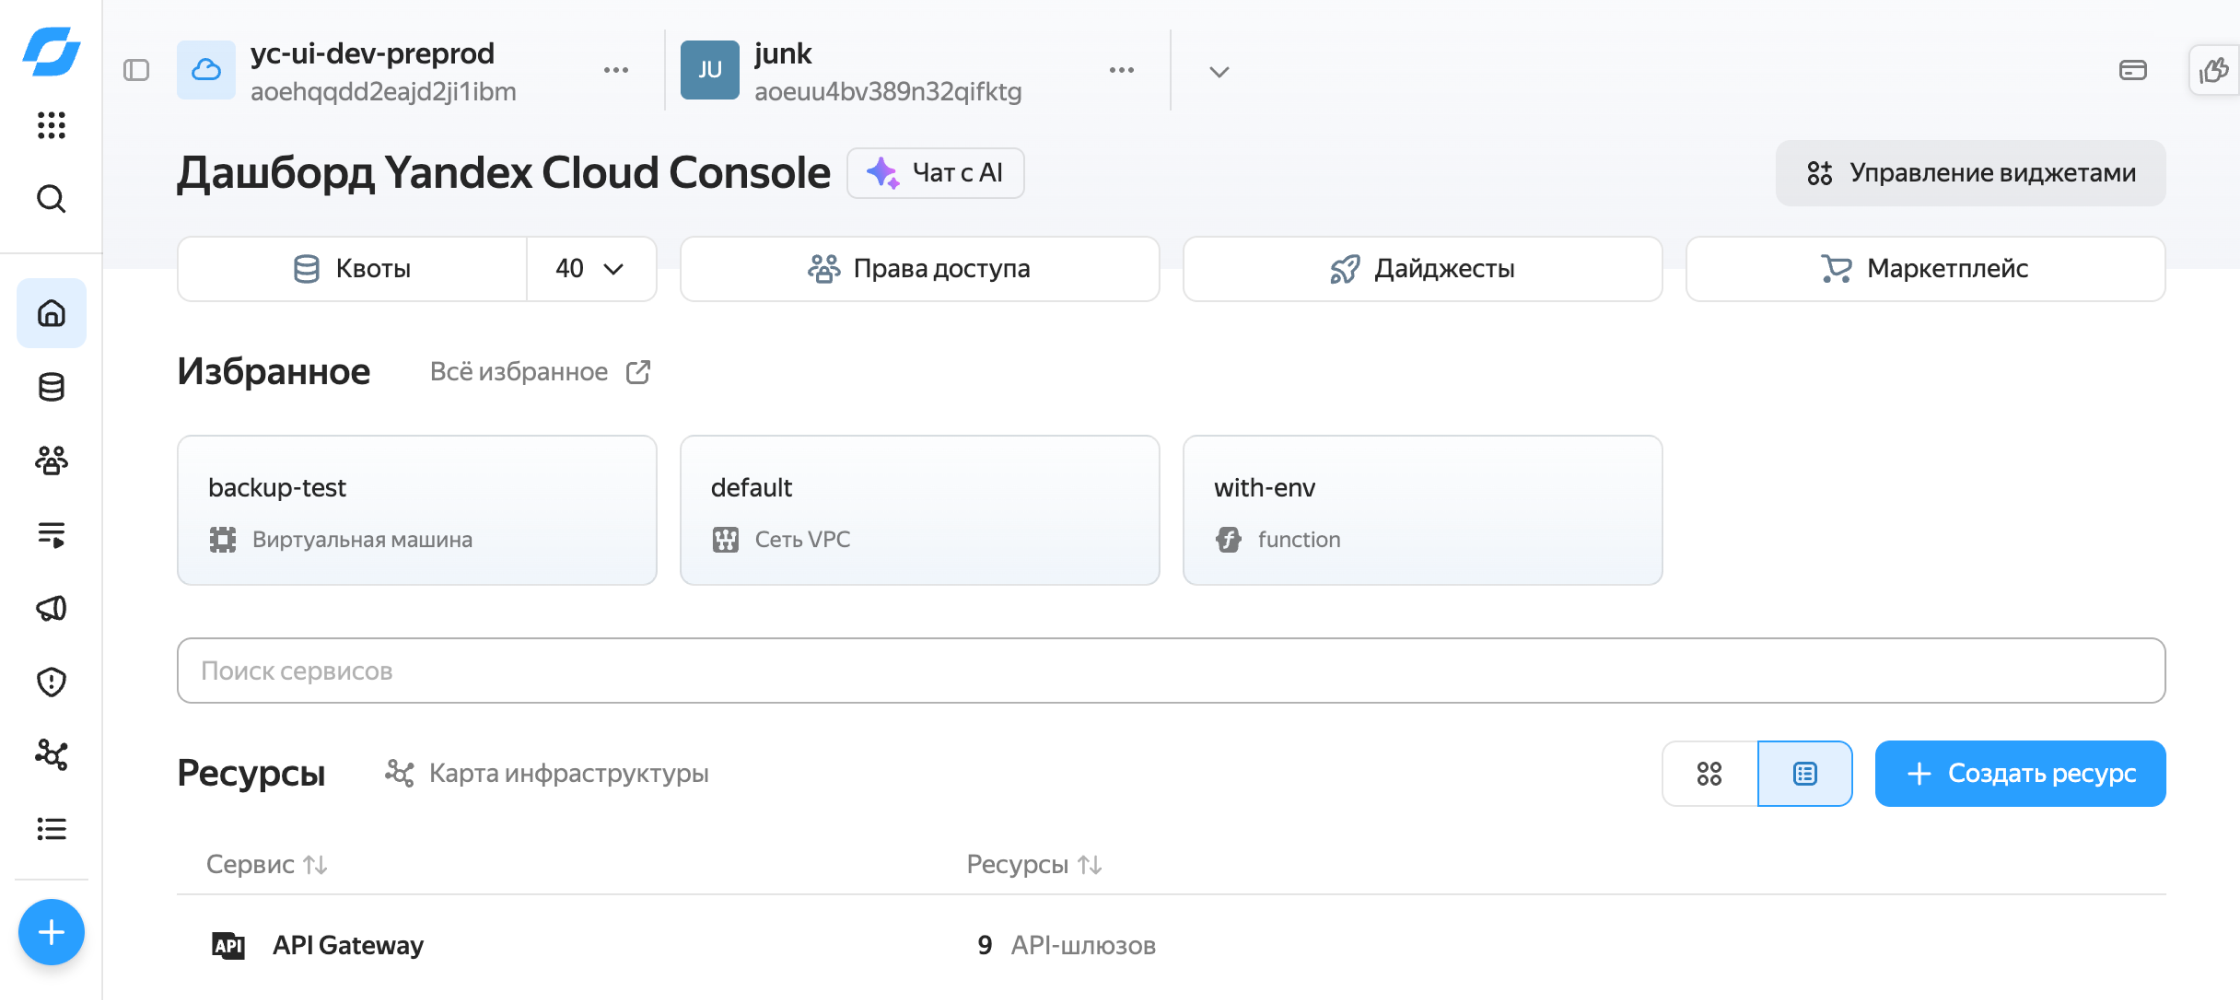
Task: Open more options for junk folder
Action: click(x=1122, y=70)
